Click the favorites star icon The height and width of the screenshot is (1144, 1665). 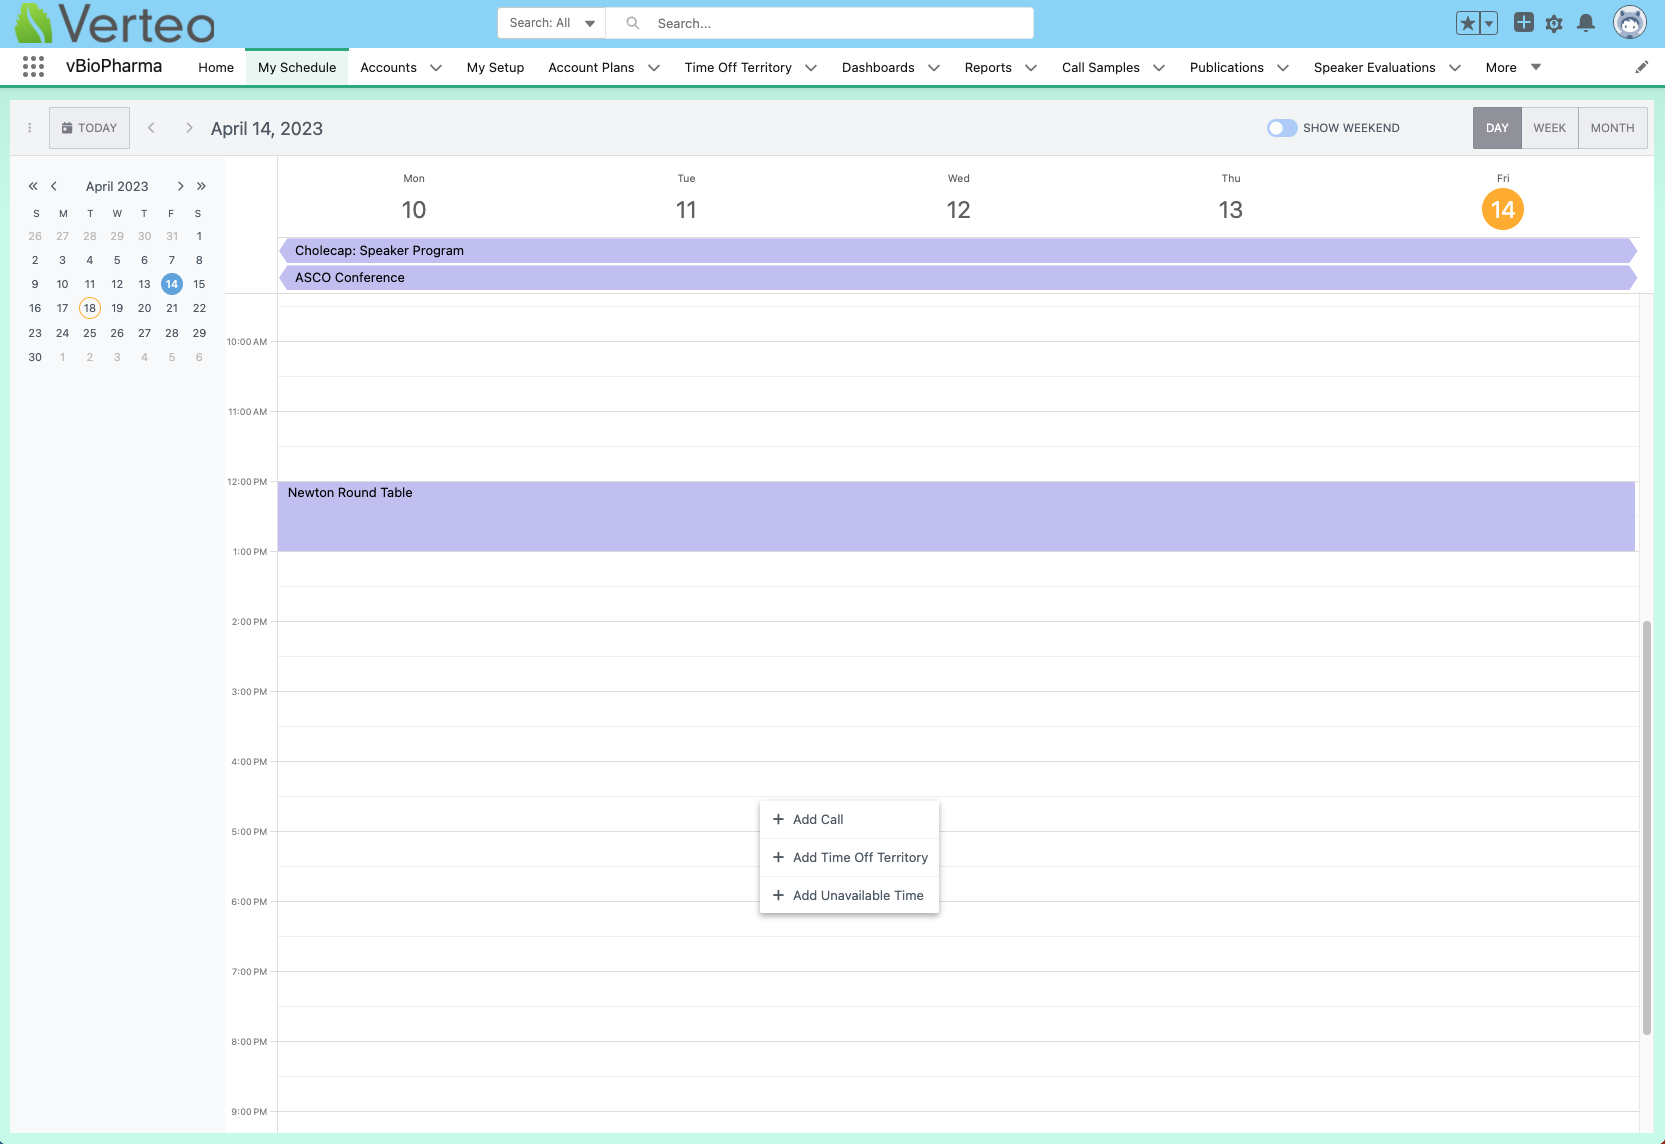1467,23
